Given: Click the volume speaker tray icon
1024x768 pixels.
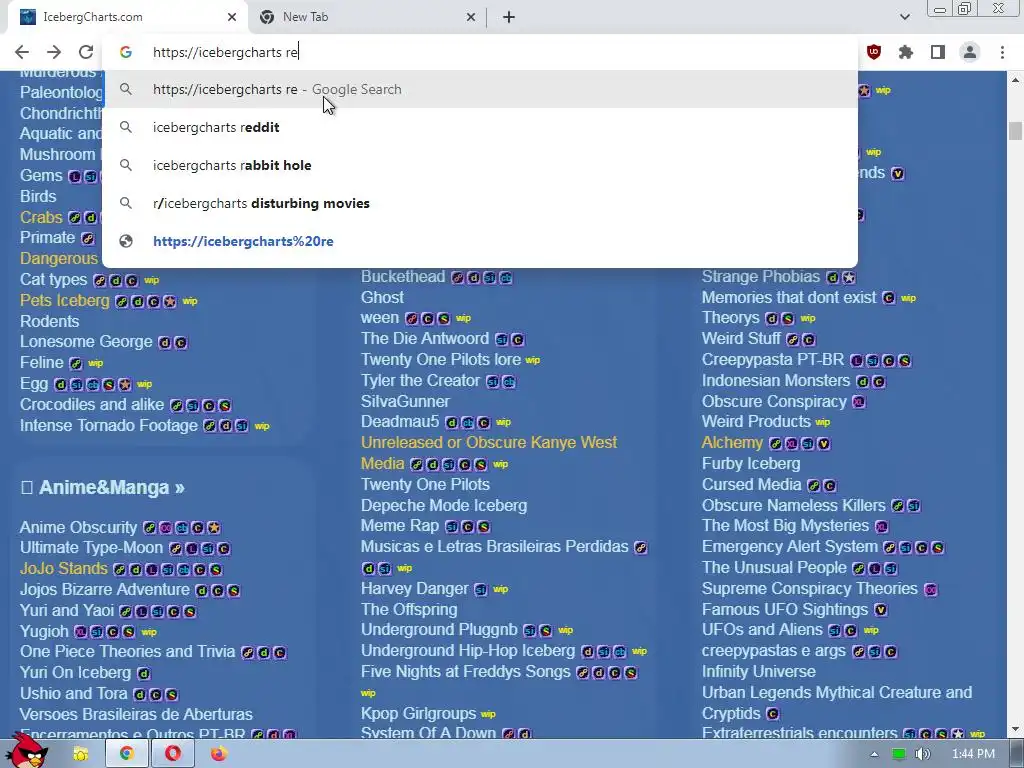Looking at the screenshot, I should tap(922, 754).
